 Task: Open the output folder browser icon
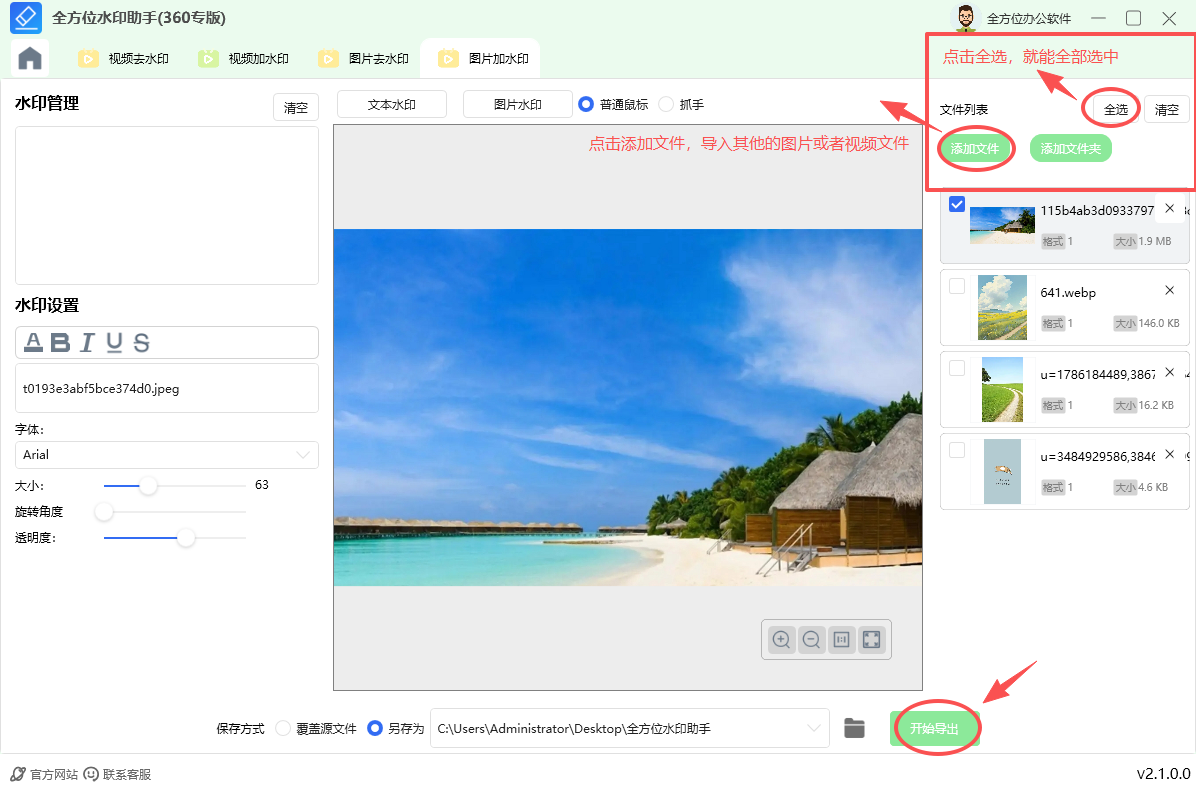(x=854, y=728)
